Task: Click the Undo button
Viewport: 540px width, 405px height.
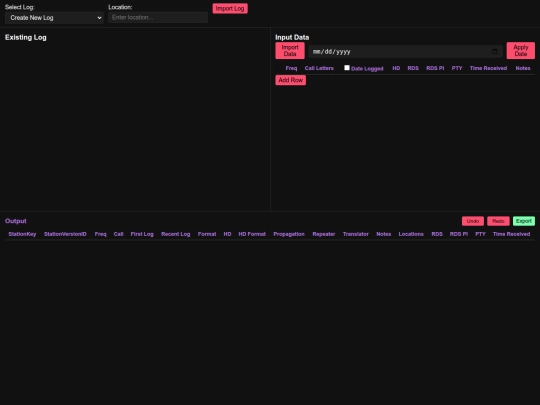Action: coord(472,221)
